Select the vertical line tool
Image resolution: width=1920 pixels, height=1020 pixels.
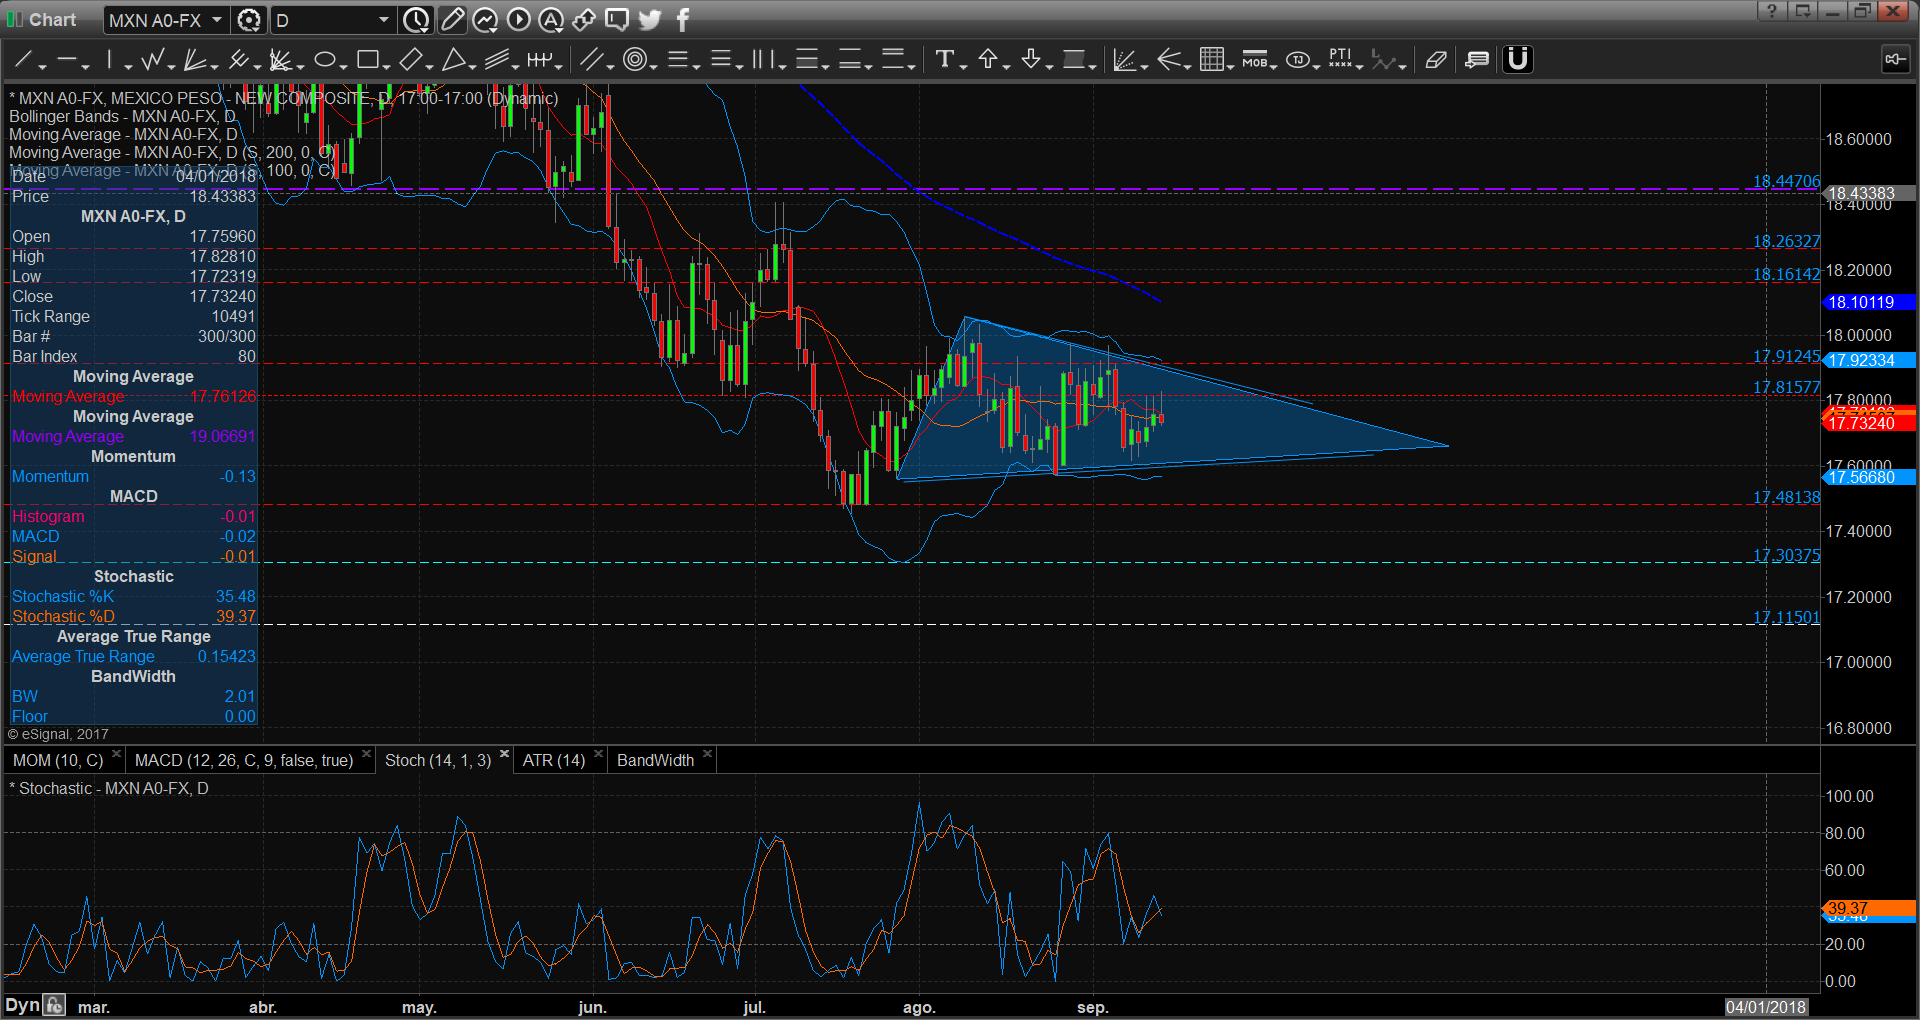point(110,60)
